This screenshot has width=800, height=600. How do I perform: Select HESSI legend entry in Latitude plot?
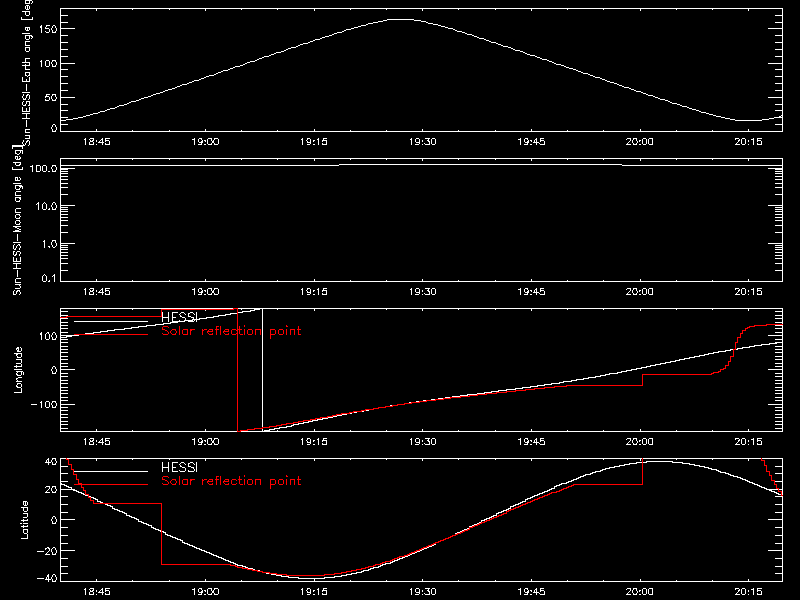click(179, 467)
